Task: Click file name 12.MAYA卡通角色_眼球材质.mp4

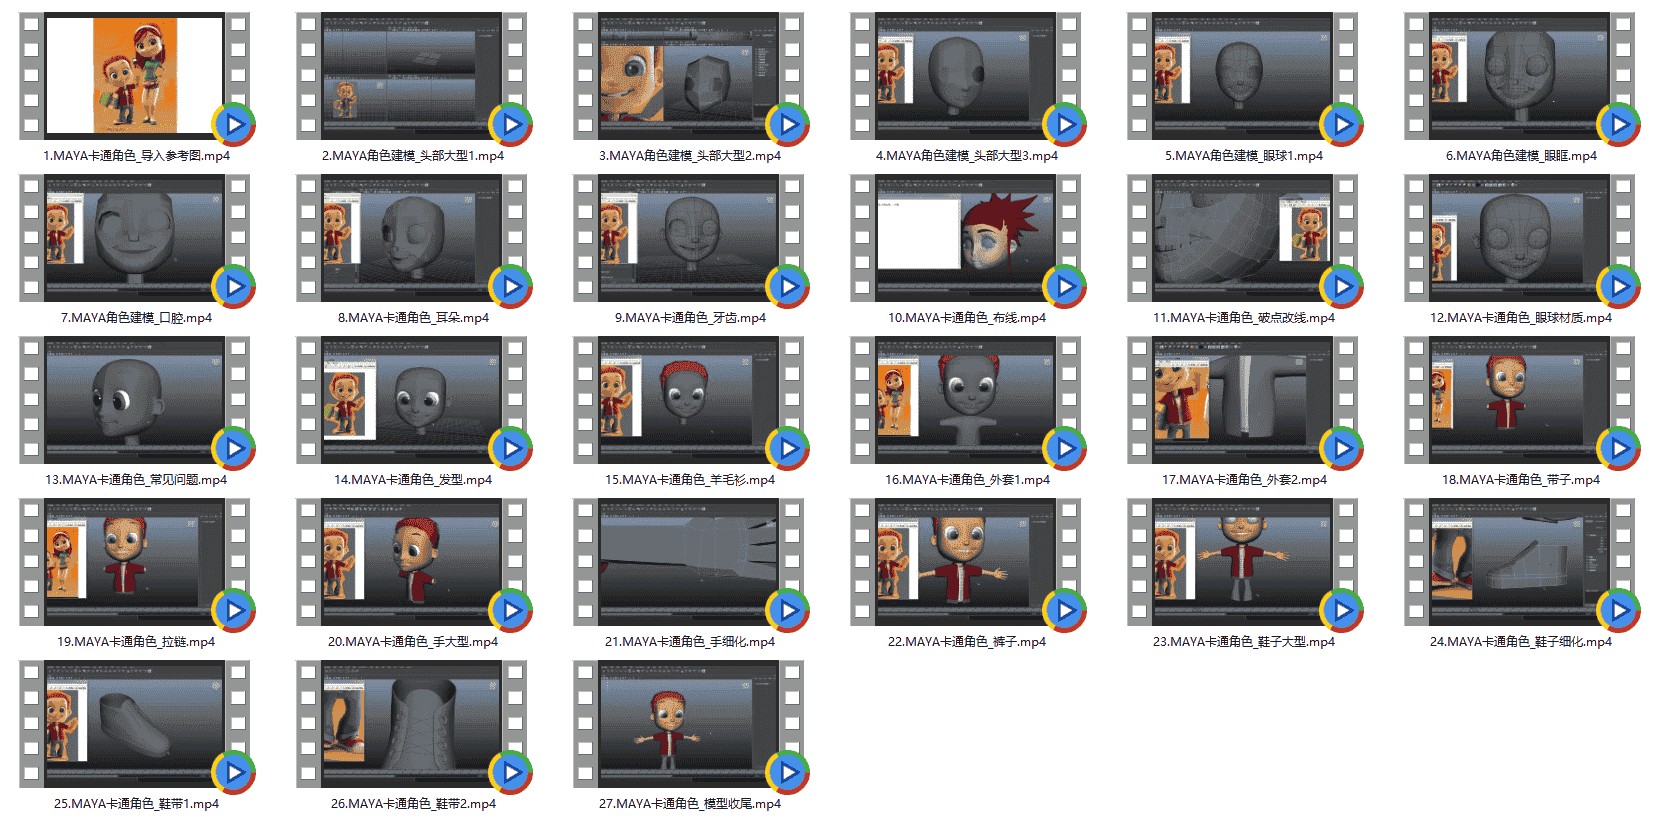Action: pyautogui.click(x=1520, y=318)
